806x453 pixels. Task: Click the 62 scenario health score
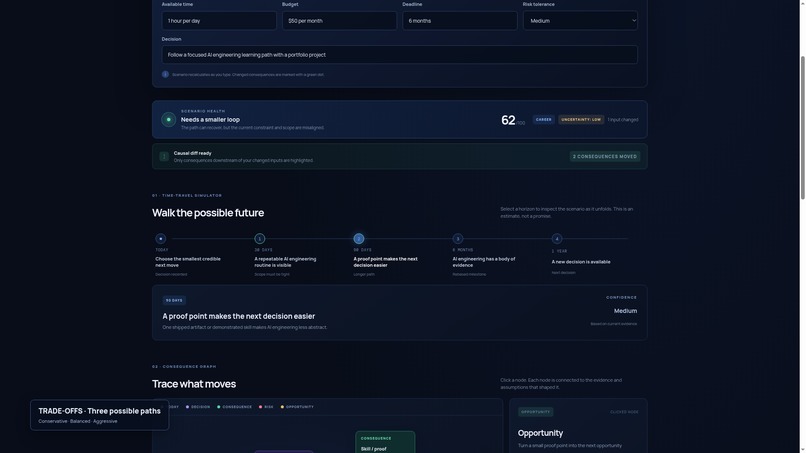tap(508, 120)
